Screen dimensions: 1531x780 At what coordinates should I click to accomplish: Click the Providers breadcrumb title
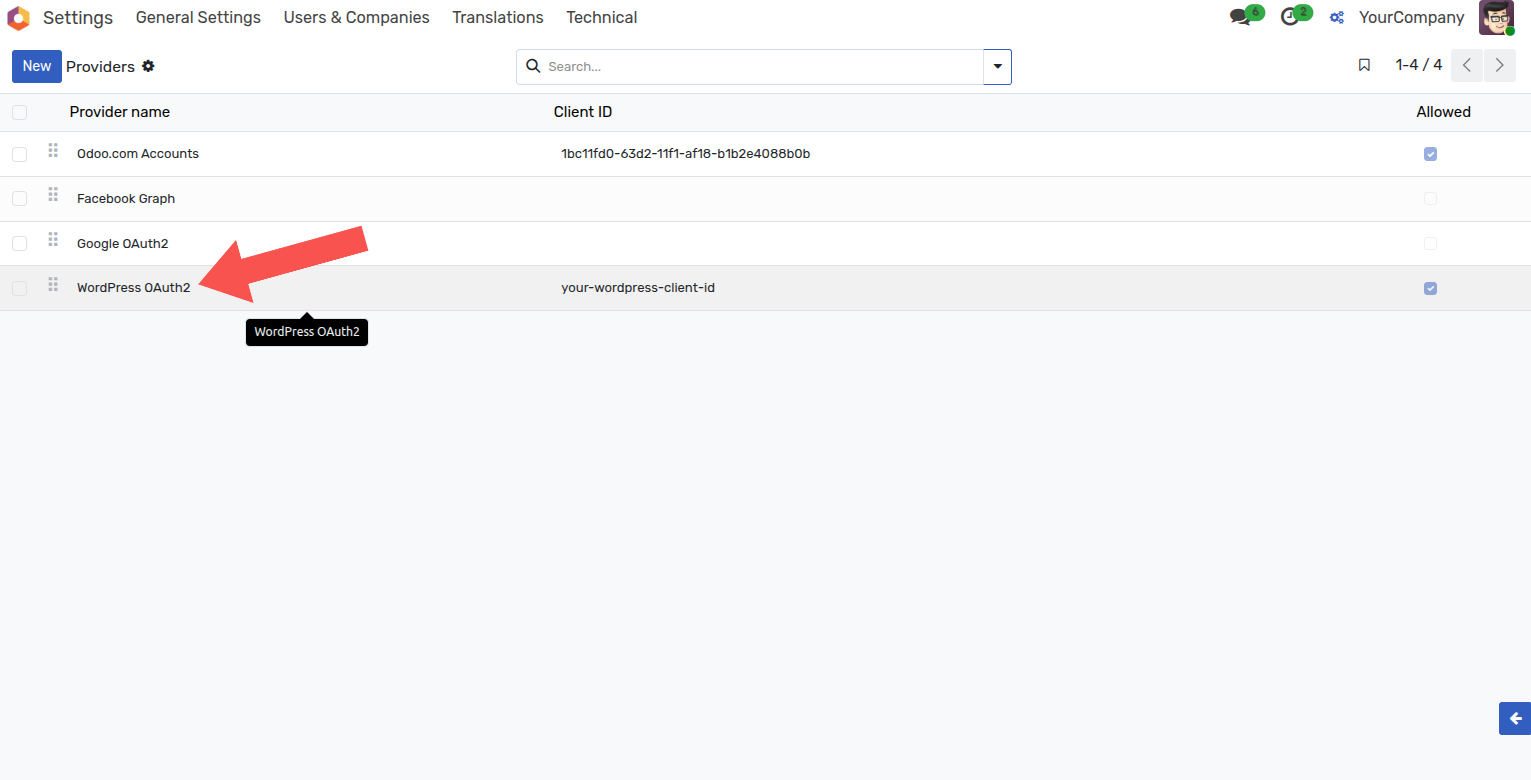point(100,66)
